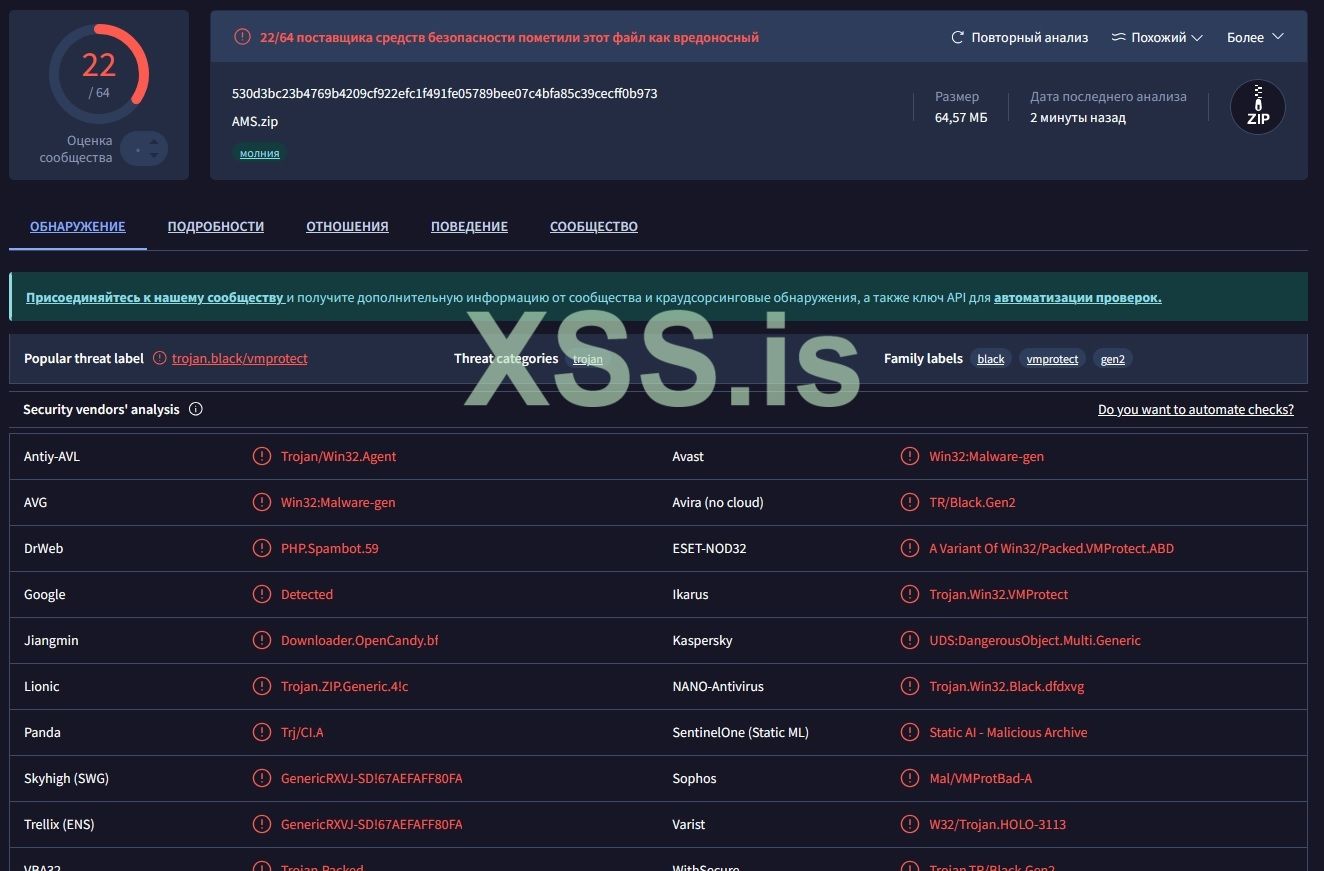The image size is (1324, 871).
Task: Click the warning icon in Skyhigh (SWG) row
Action: [262, 778]
